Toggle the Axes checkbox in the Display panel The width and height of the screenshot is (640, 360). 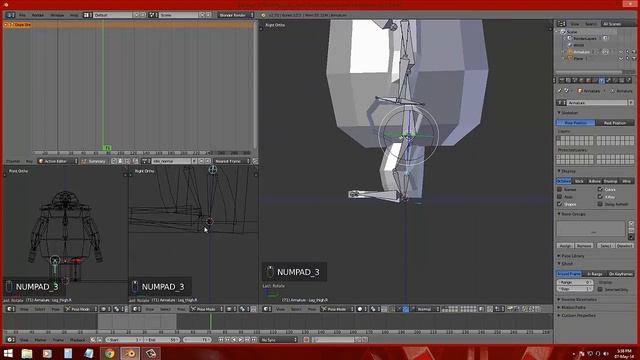(560, 197)
